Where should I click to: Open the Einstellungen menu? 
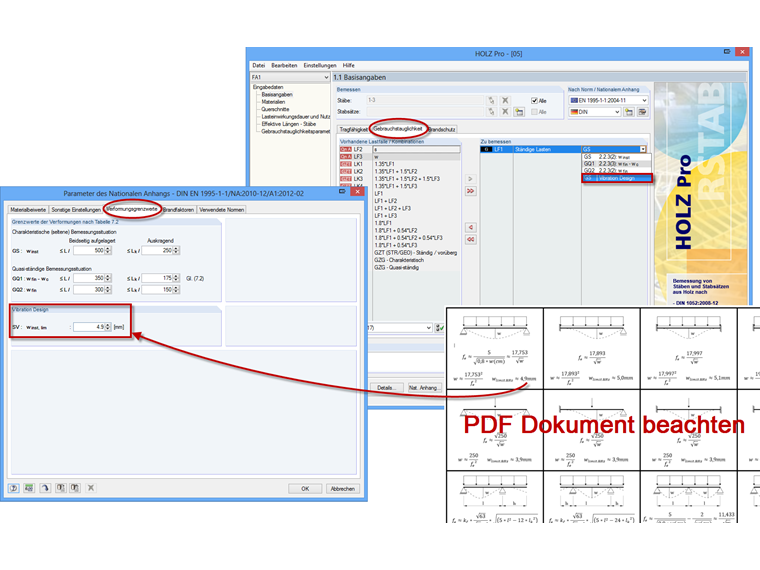pyautogui.click(x=320, y=65)
